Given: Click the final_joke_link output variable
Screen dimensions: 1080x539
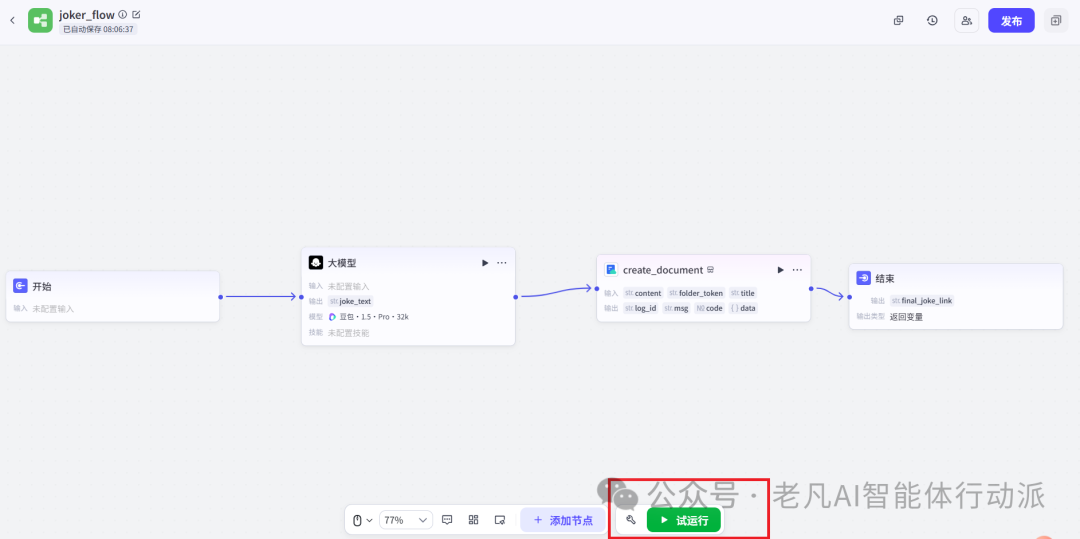Looking at the screenshot, I should click(922, 301).
